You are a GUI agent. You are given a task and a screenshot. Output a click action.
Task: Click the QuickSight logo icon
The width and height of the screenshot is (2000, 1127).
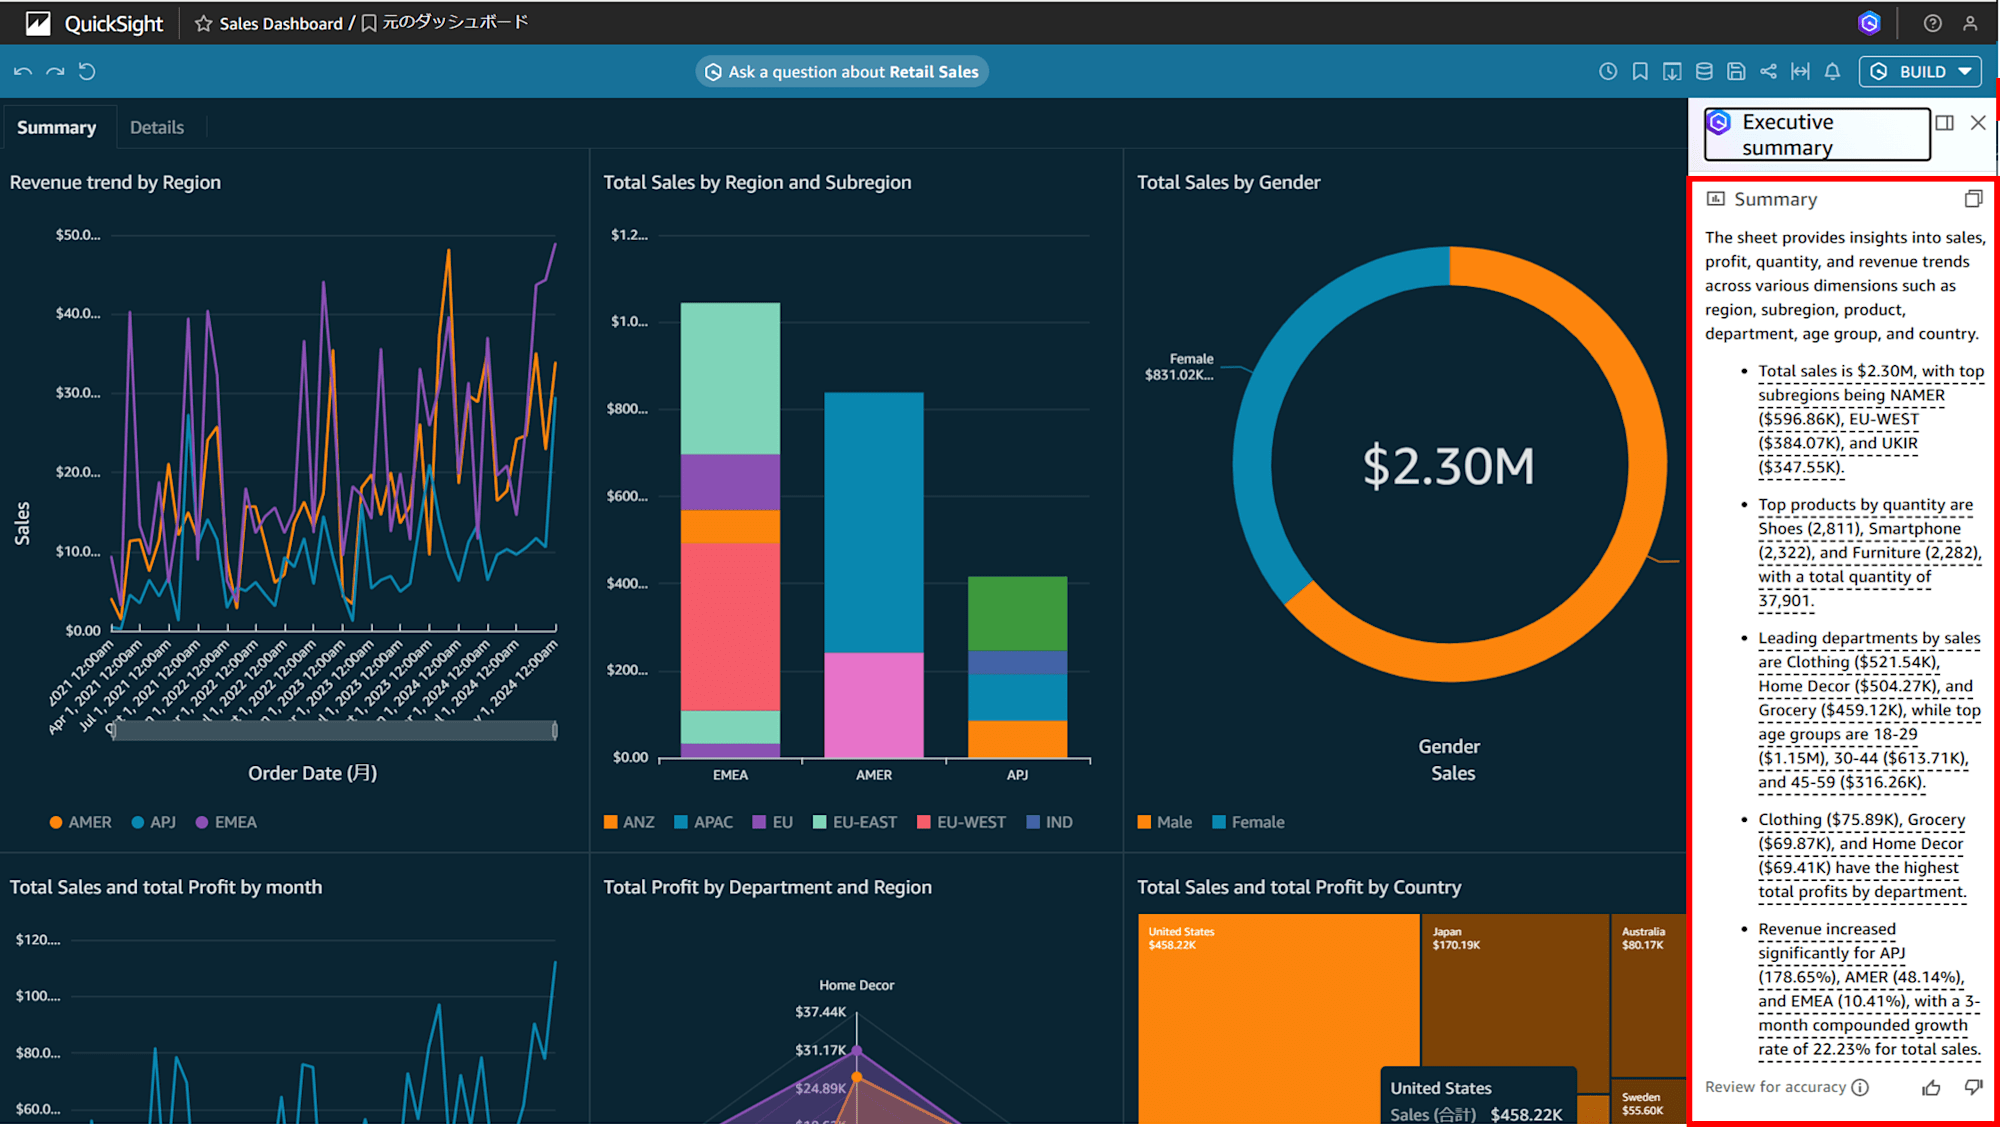(x=38, y=23)
